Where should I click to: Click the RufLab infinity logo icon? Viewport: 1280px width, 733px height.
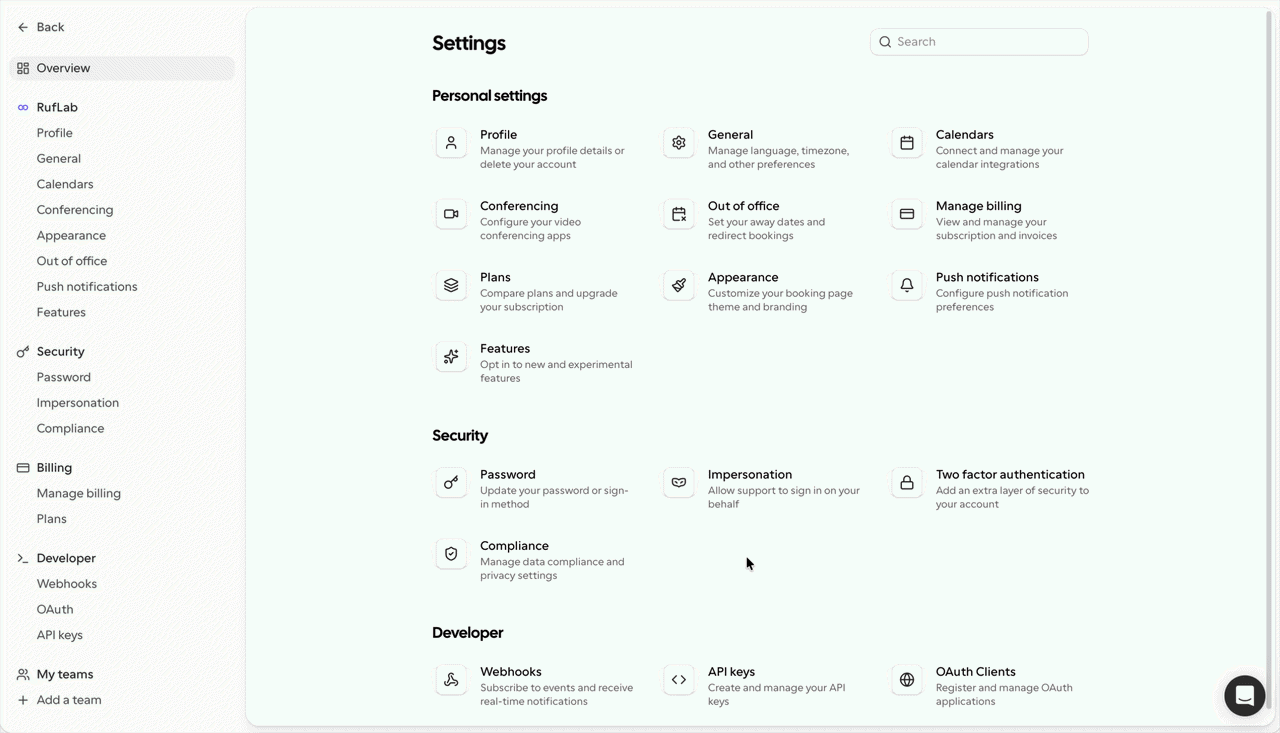(23, 107)
